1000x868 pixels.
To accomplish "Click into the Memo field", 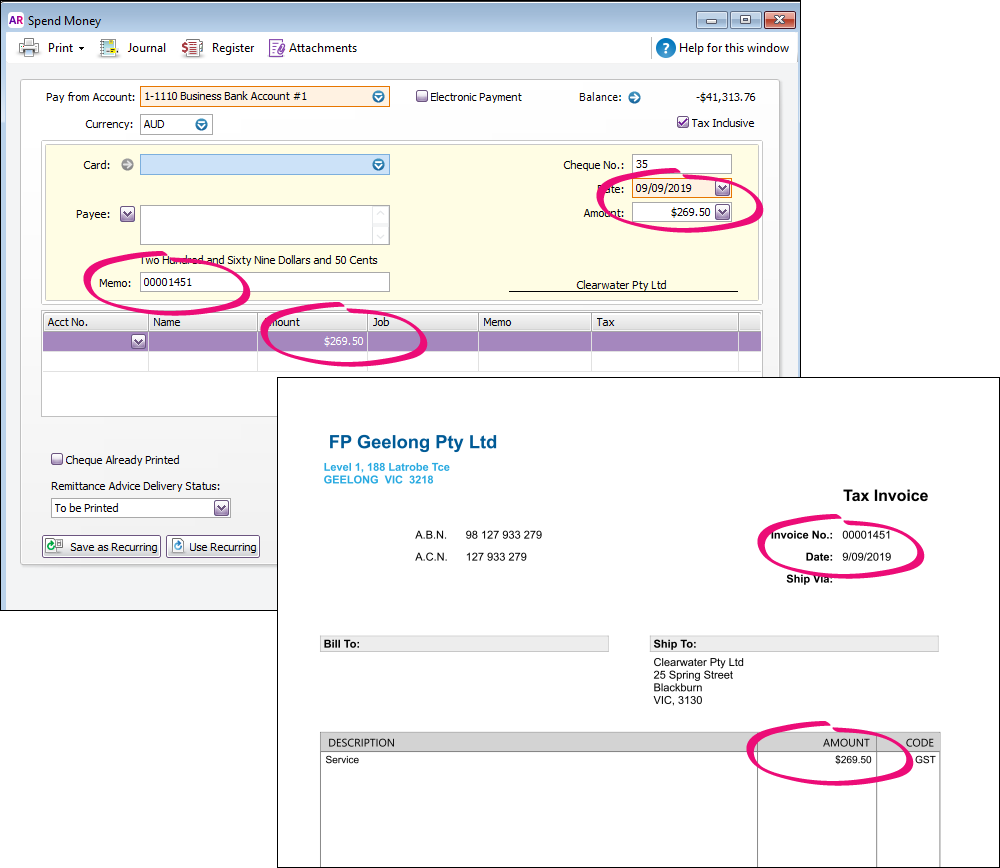I will pyautogui.click(x=264, y=283).
